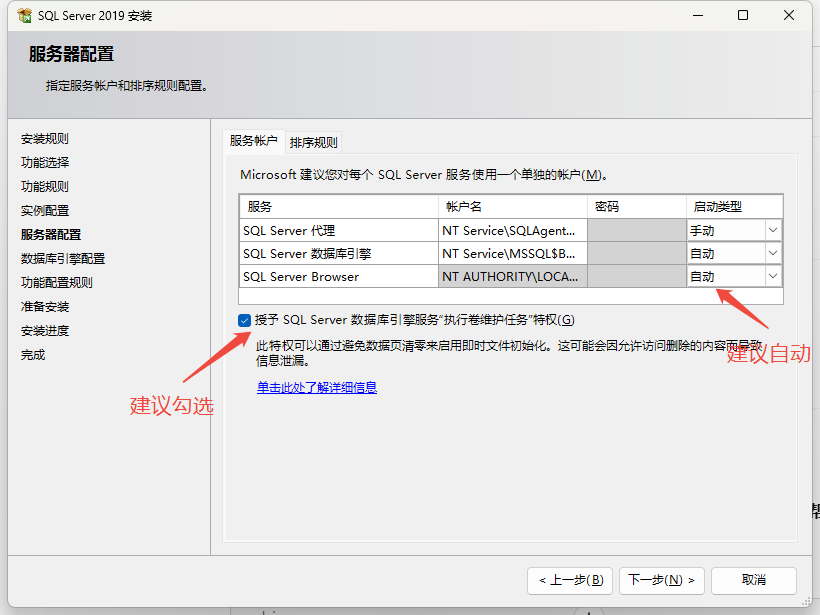Click password field for SQL Server 数据库引擎
Screen dimensions: 820x615
coord(637,254)
